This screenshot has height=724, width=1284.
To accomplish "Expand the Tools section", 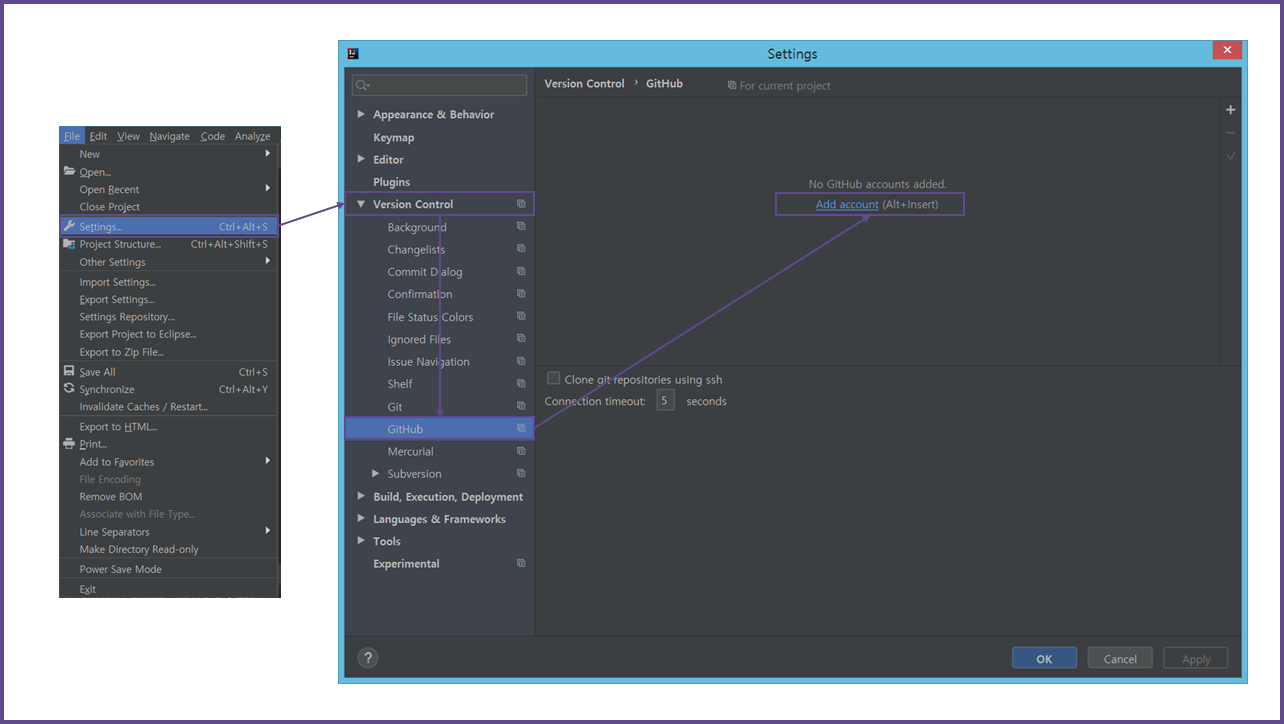I will [x=362, y=541].
